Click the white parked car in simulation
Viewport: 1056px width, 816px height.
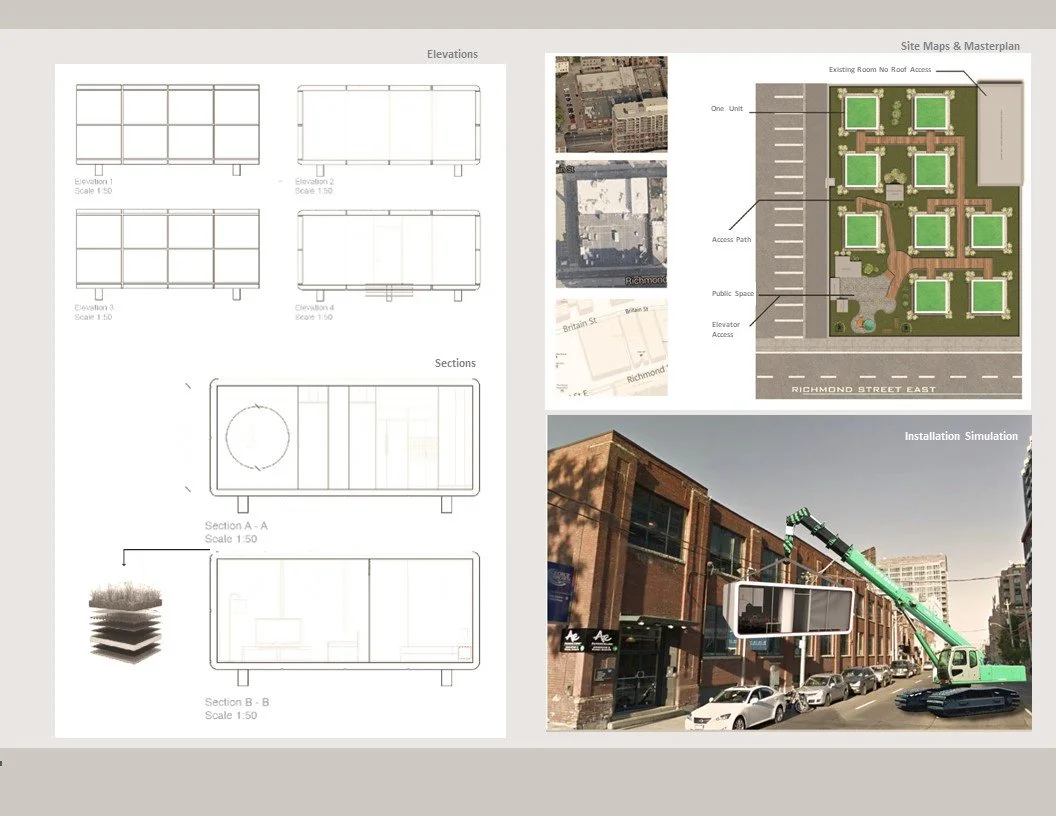pos(734,708)
